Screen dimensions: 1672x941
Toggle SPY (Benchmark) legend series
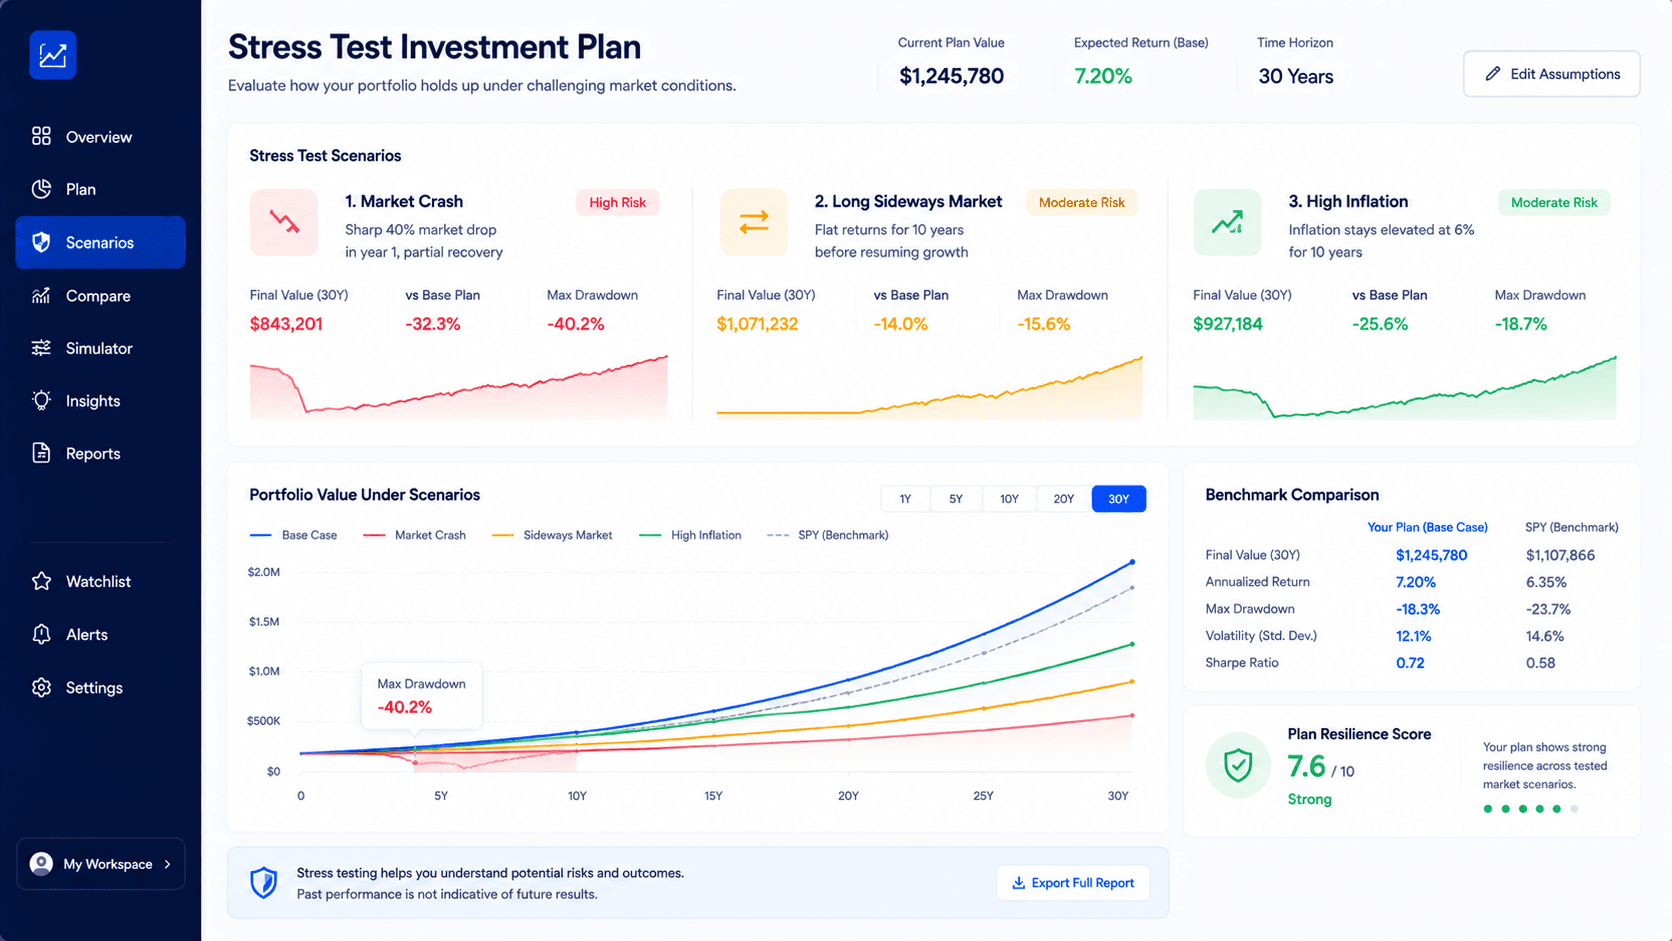828,535
